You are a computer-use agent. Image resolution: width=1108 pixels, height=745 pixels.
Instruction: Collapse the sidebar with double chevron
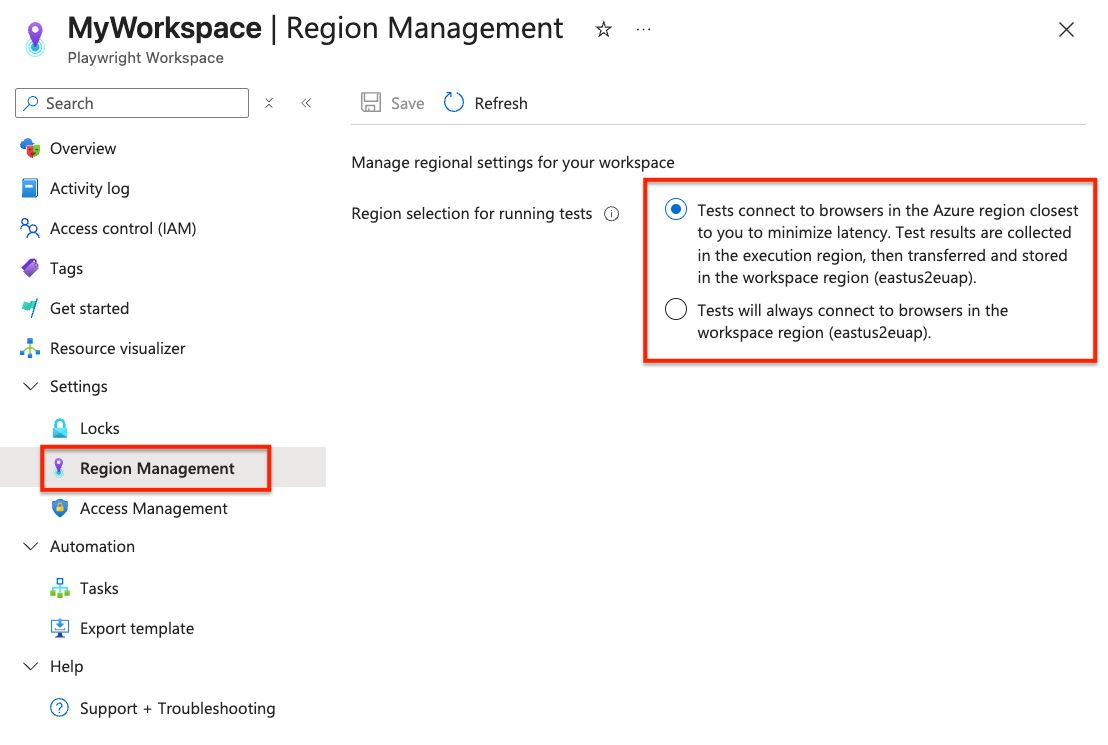tap(306, 103)
